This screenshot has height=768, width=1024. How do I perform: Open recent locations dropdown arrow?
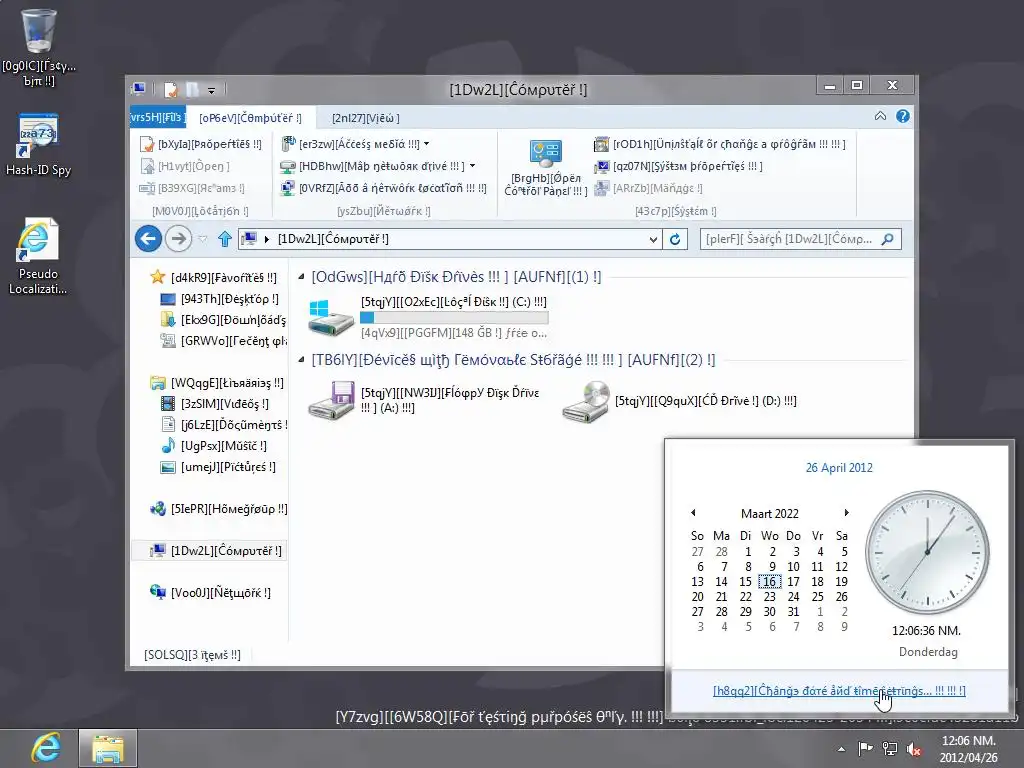203,239
